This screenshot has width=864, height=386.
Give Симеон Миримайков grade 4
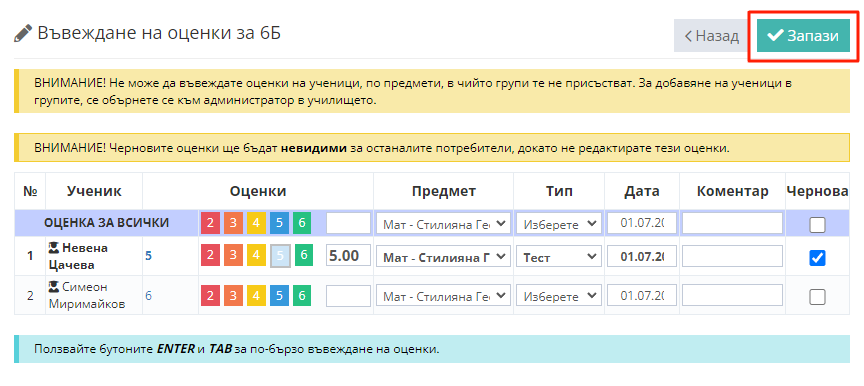(x=256, y=296)
